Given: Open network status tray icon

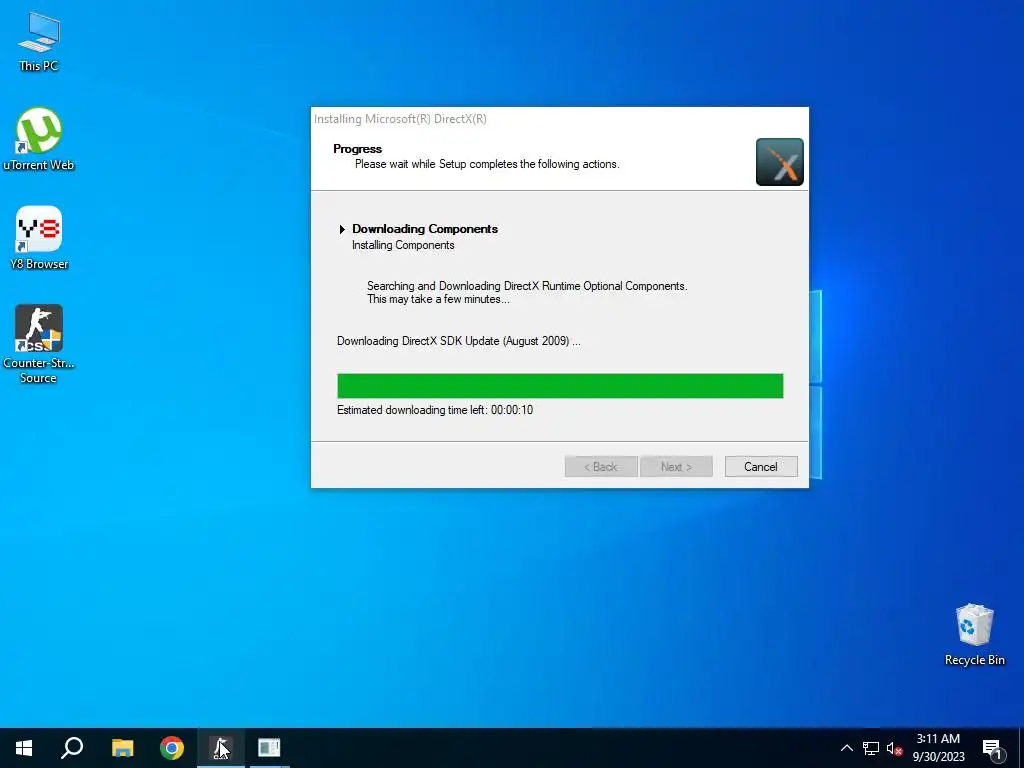Looking at the screenshot, I should pyautogui.click(x=871, y=748).
